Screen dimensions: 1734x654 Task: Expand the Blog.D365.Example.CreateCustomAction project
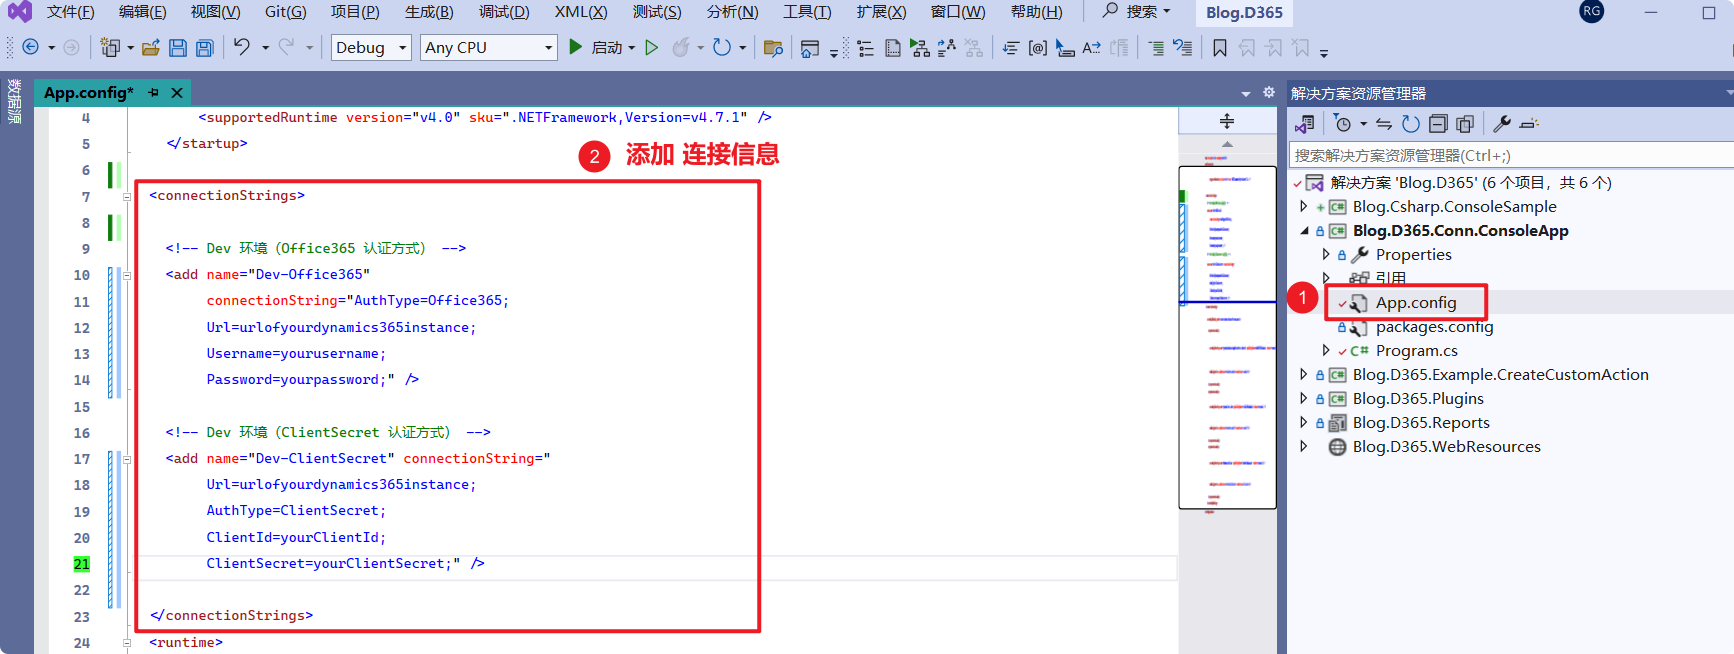(x=1303, y=374)
